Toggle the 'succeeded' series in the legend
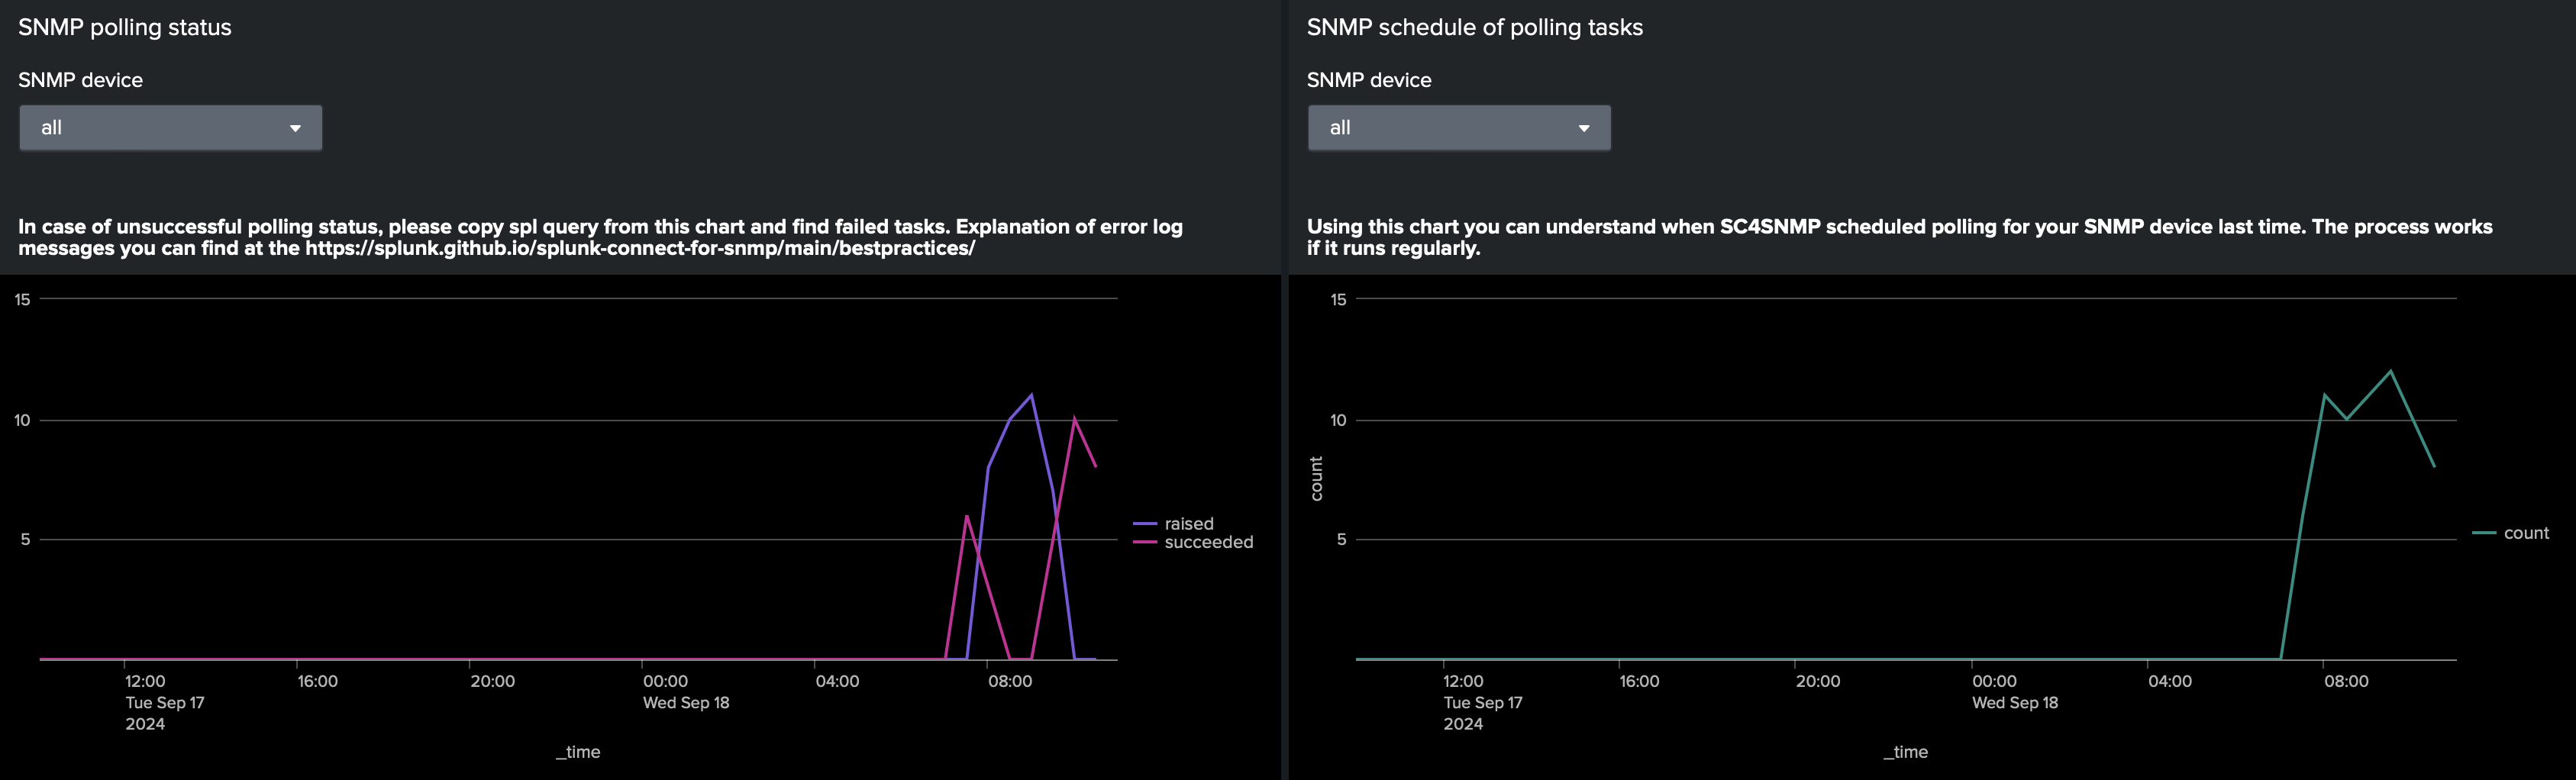This screenshot has width=2576, height=780. (x=1208, y=541)
